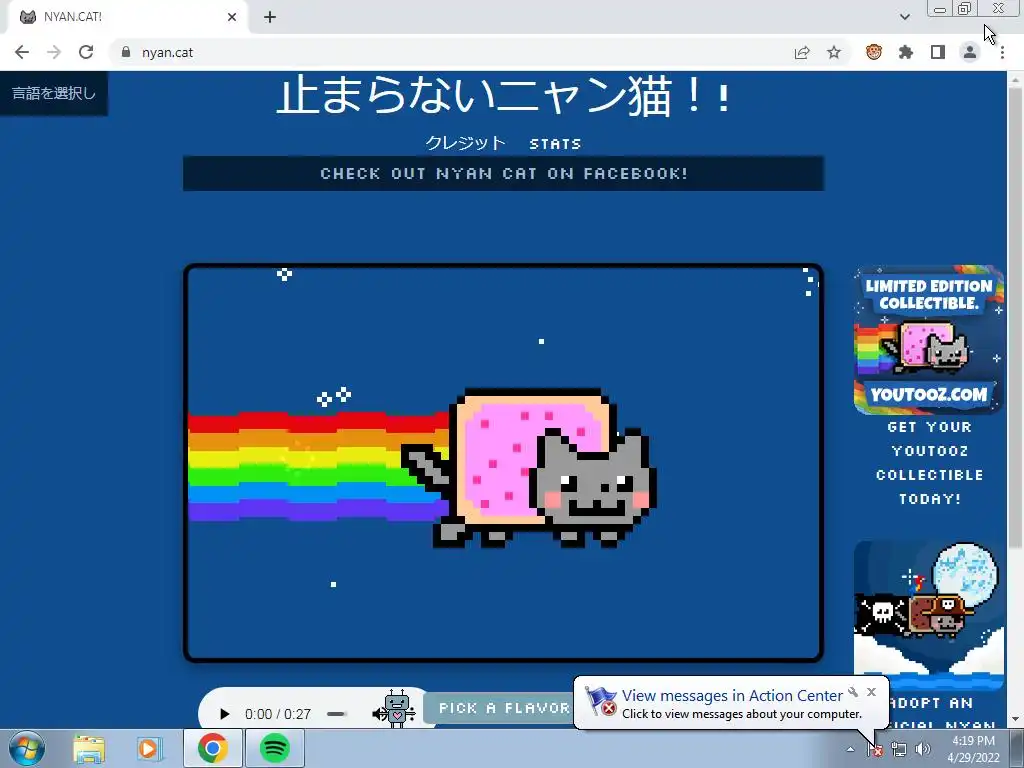Image resolution: width=1024 pixels, height=768 pixels.
Task: Open a new tab with plus button
Action: [x=270, y=17]
